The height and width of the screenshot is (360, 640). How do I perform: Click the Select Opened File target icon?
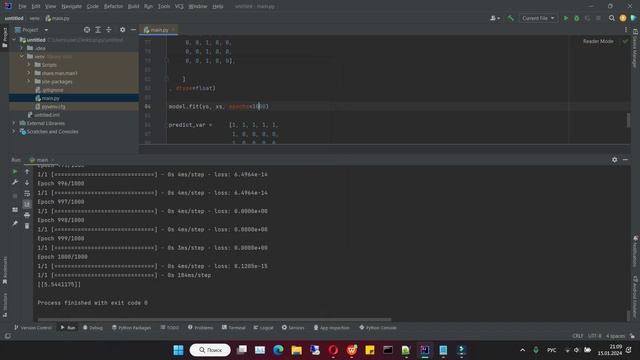point(87,30)
